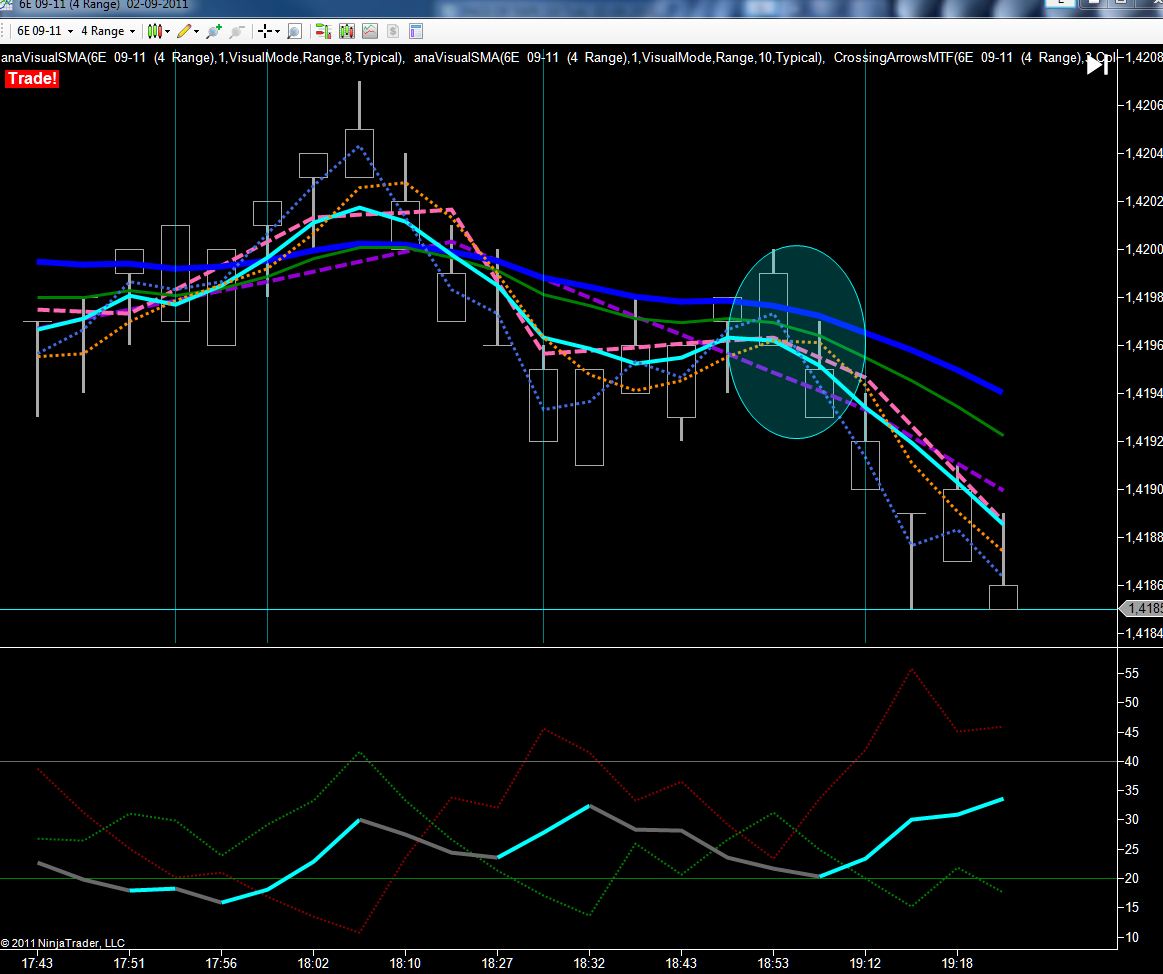Toggle the Chart Trader icon
Viewport: 1163px width, 974px height.
(x=323, y=31)
